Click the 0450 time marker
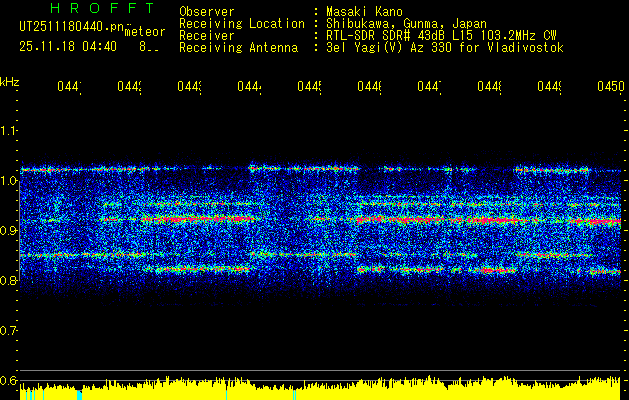 pyautogui.click(x=611, y=86)
